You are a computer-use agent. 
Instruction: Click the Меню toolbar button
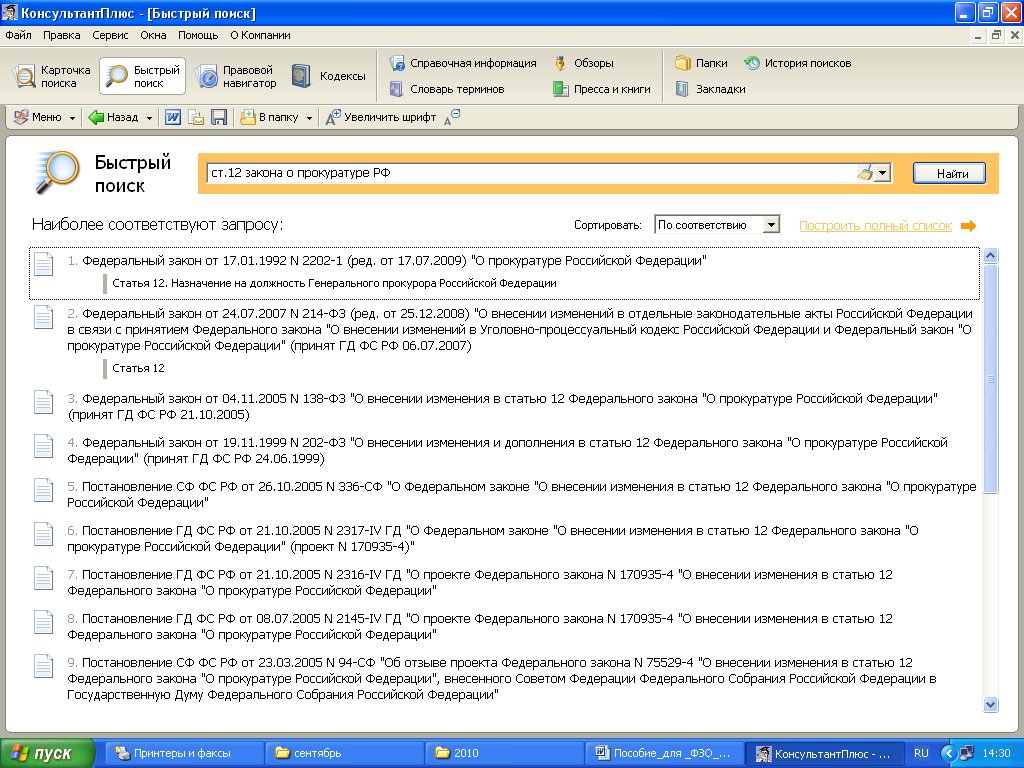point(38,117)
